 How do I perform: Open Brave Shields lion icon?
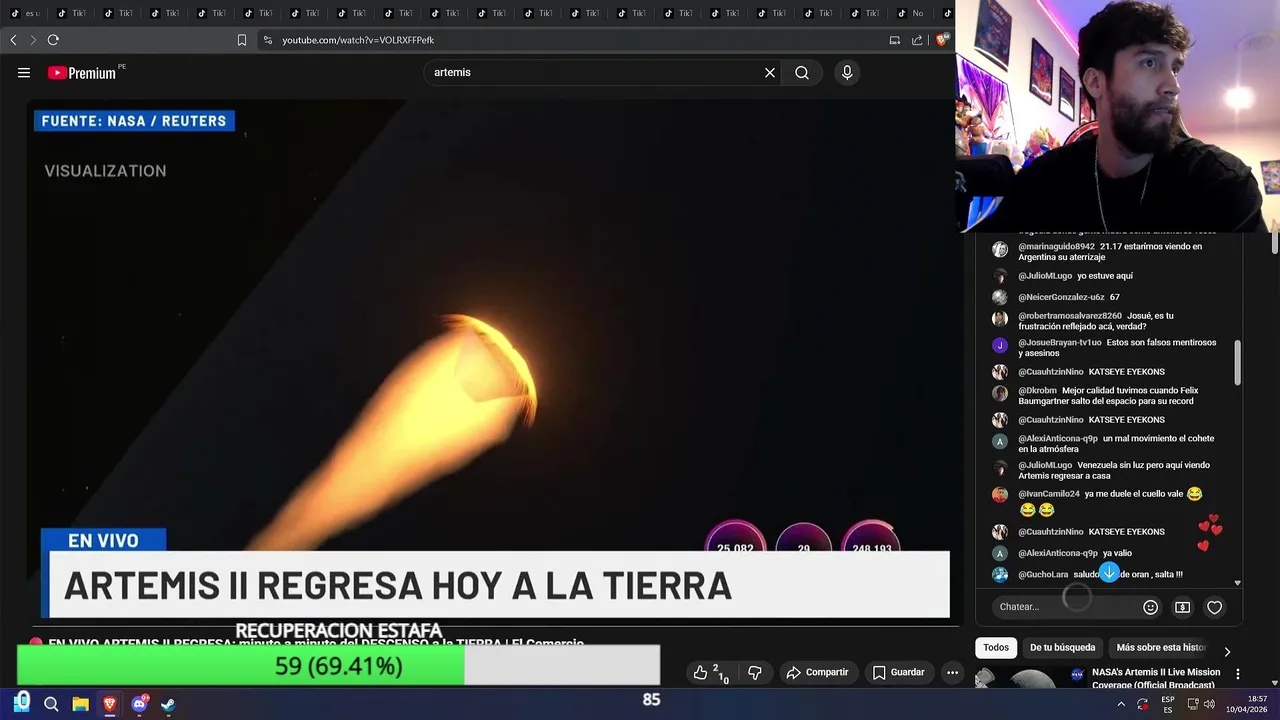(942, 40)
